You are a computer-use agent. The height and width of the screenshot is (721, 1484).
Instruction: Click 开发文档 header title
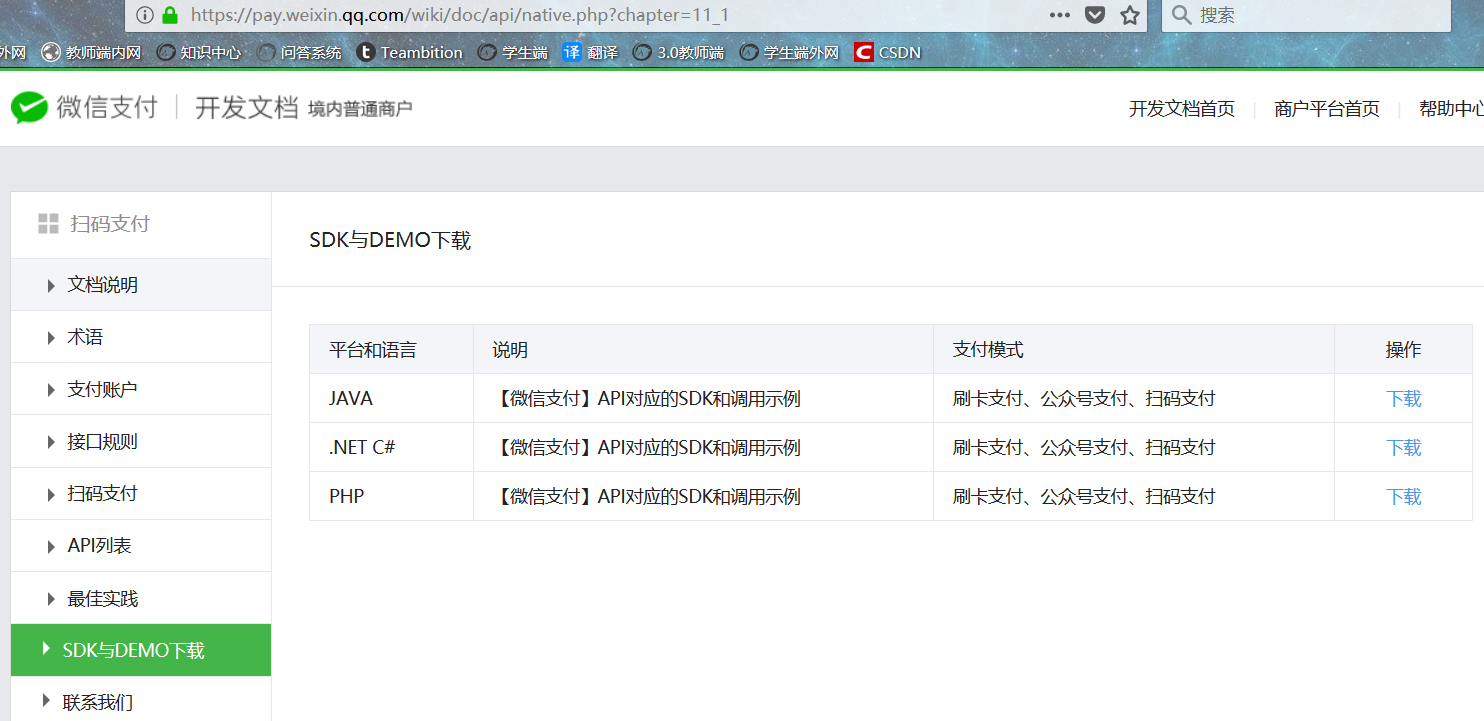tap(246, 107)
